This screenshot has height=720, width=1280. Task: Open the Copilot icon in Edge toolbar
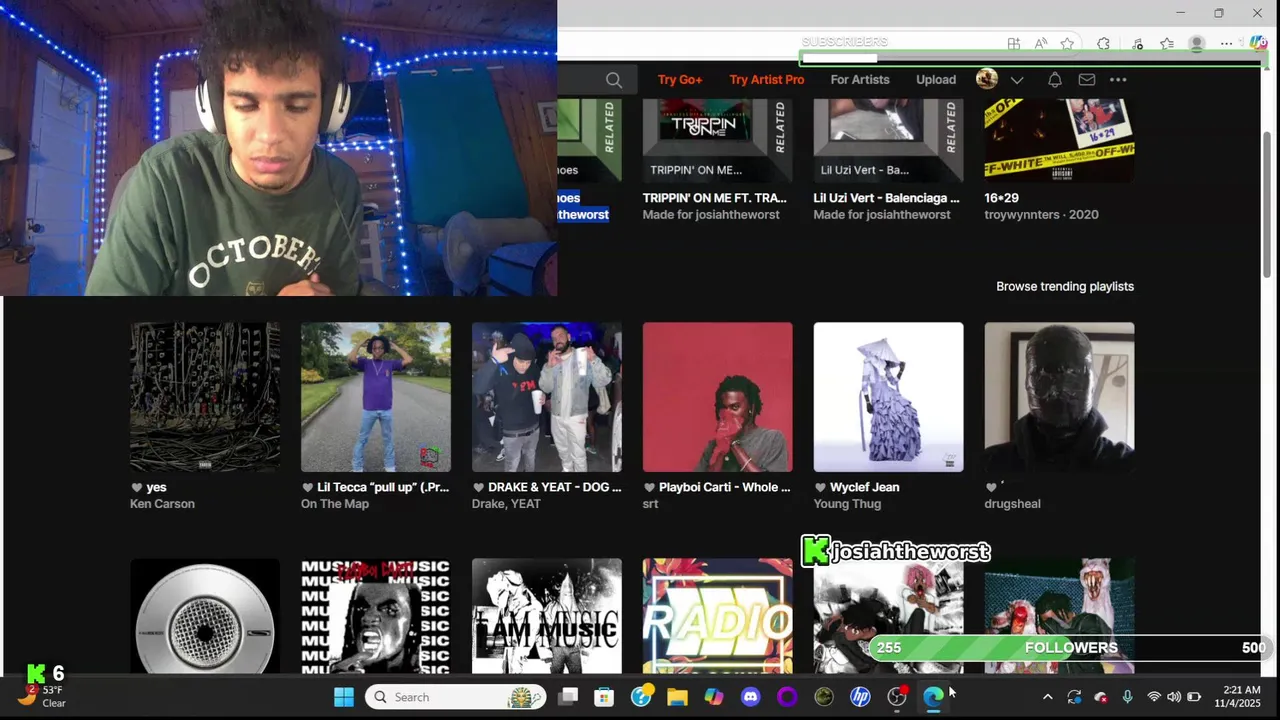click(x=1259, y=43)
